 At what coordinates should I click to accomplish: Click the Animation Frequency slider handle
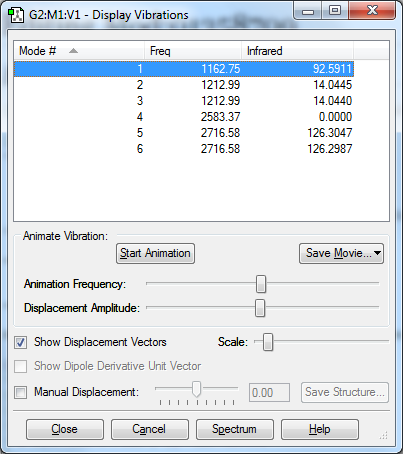point(261,284)
